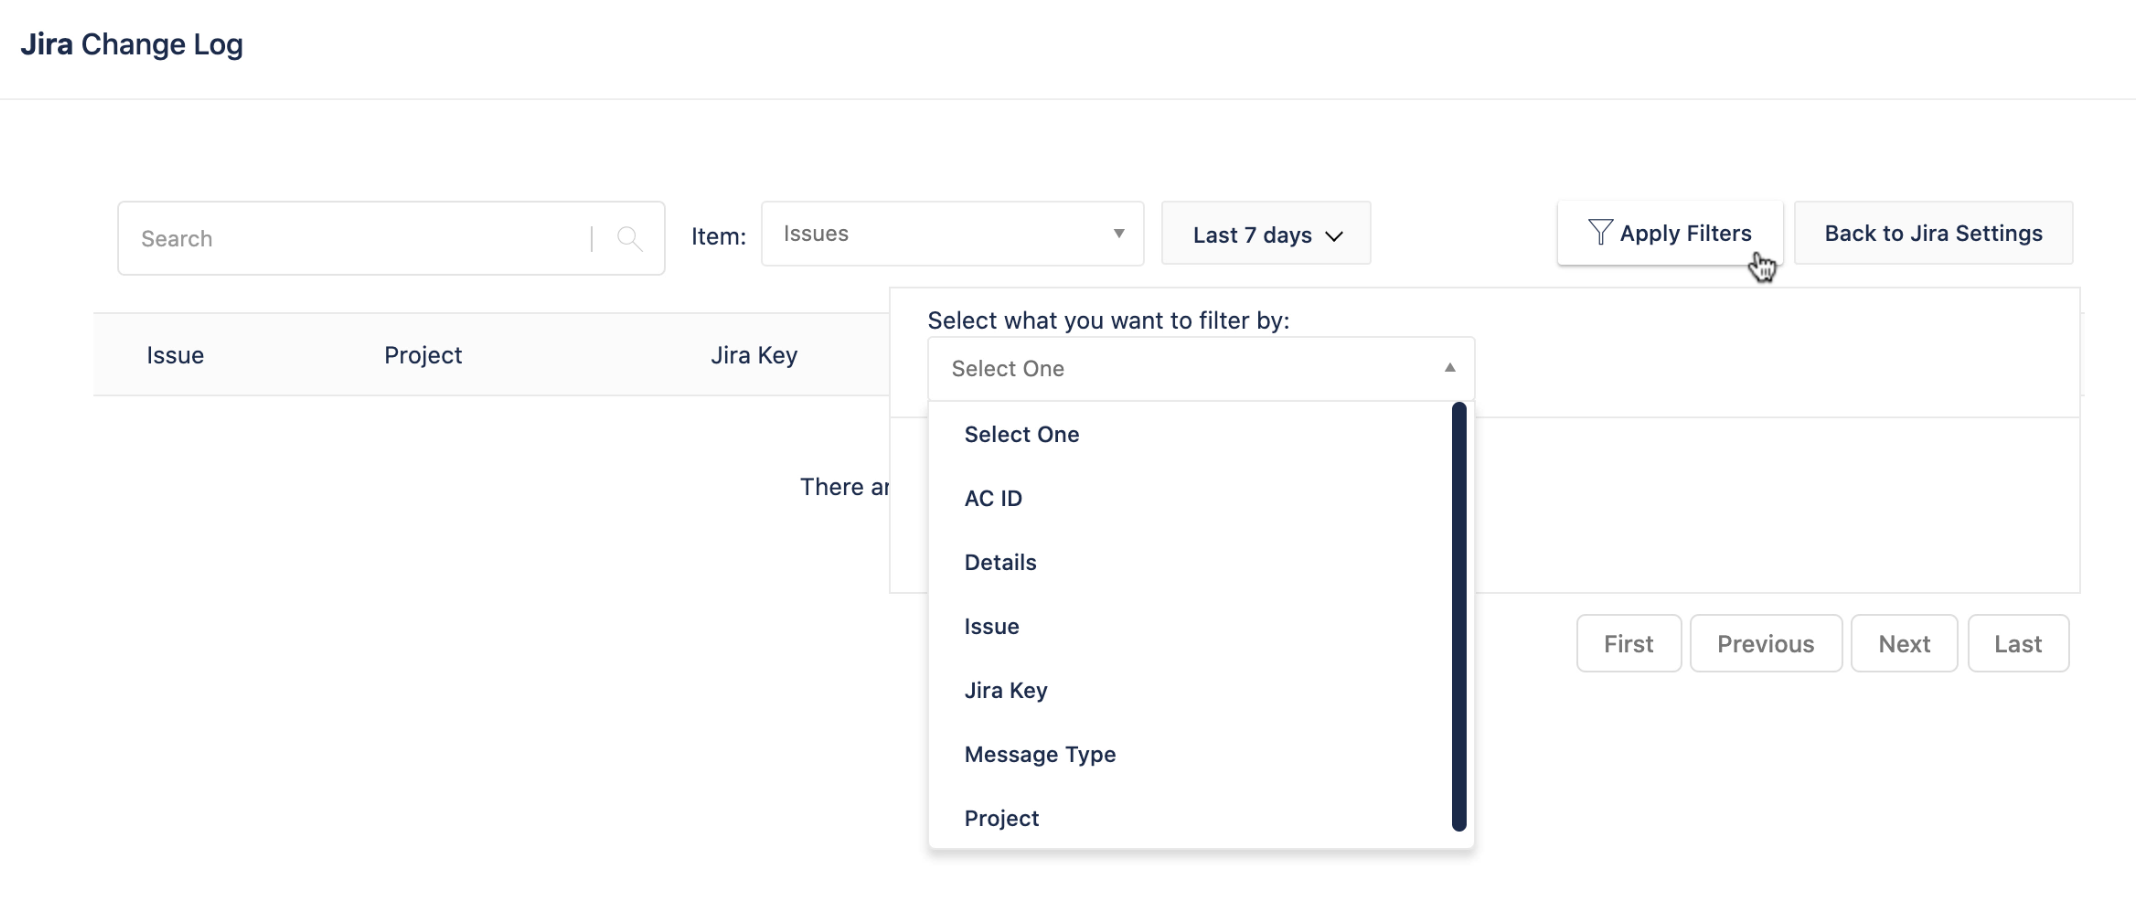
Task: Click the up arrow of the filter dropdown
Action: coord(1450,368)
